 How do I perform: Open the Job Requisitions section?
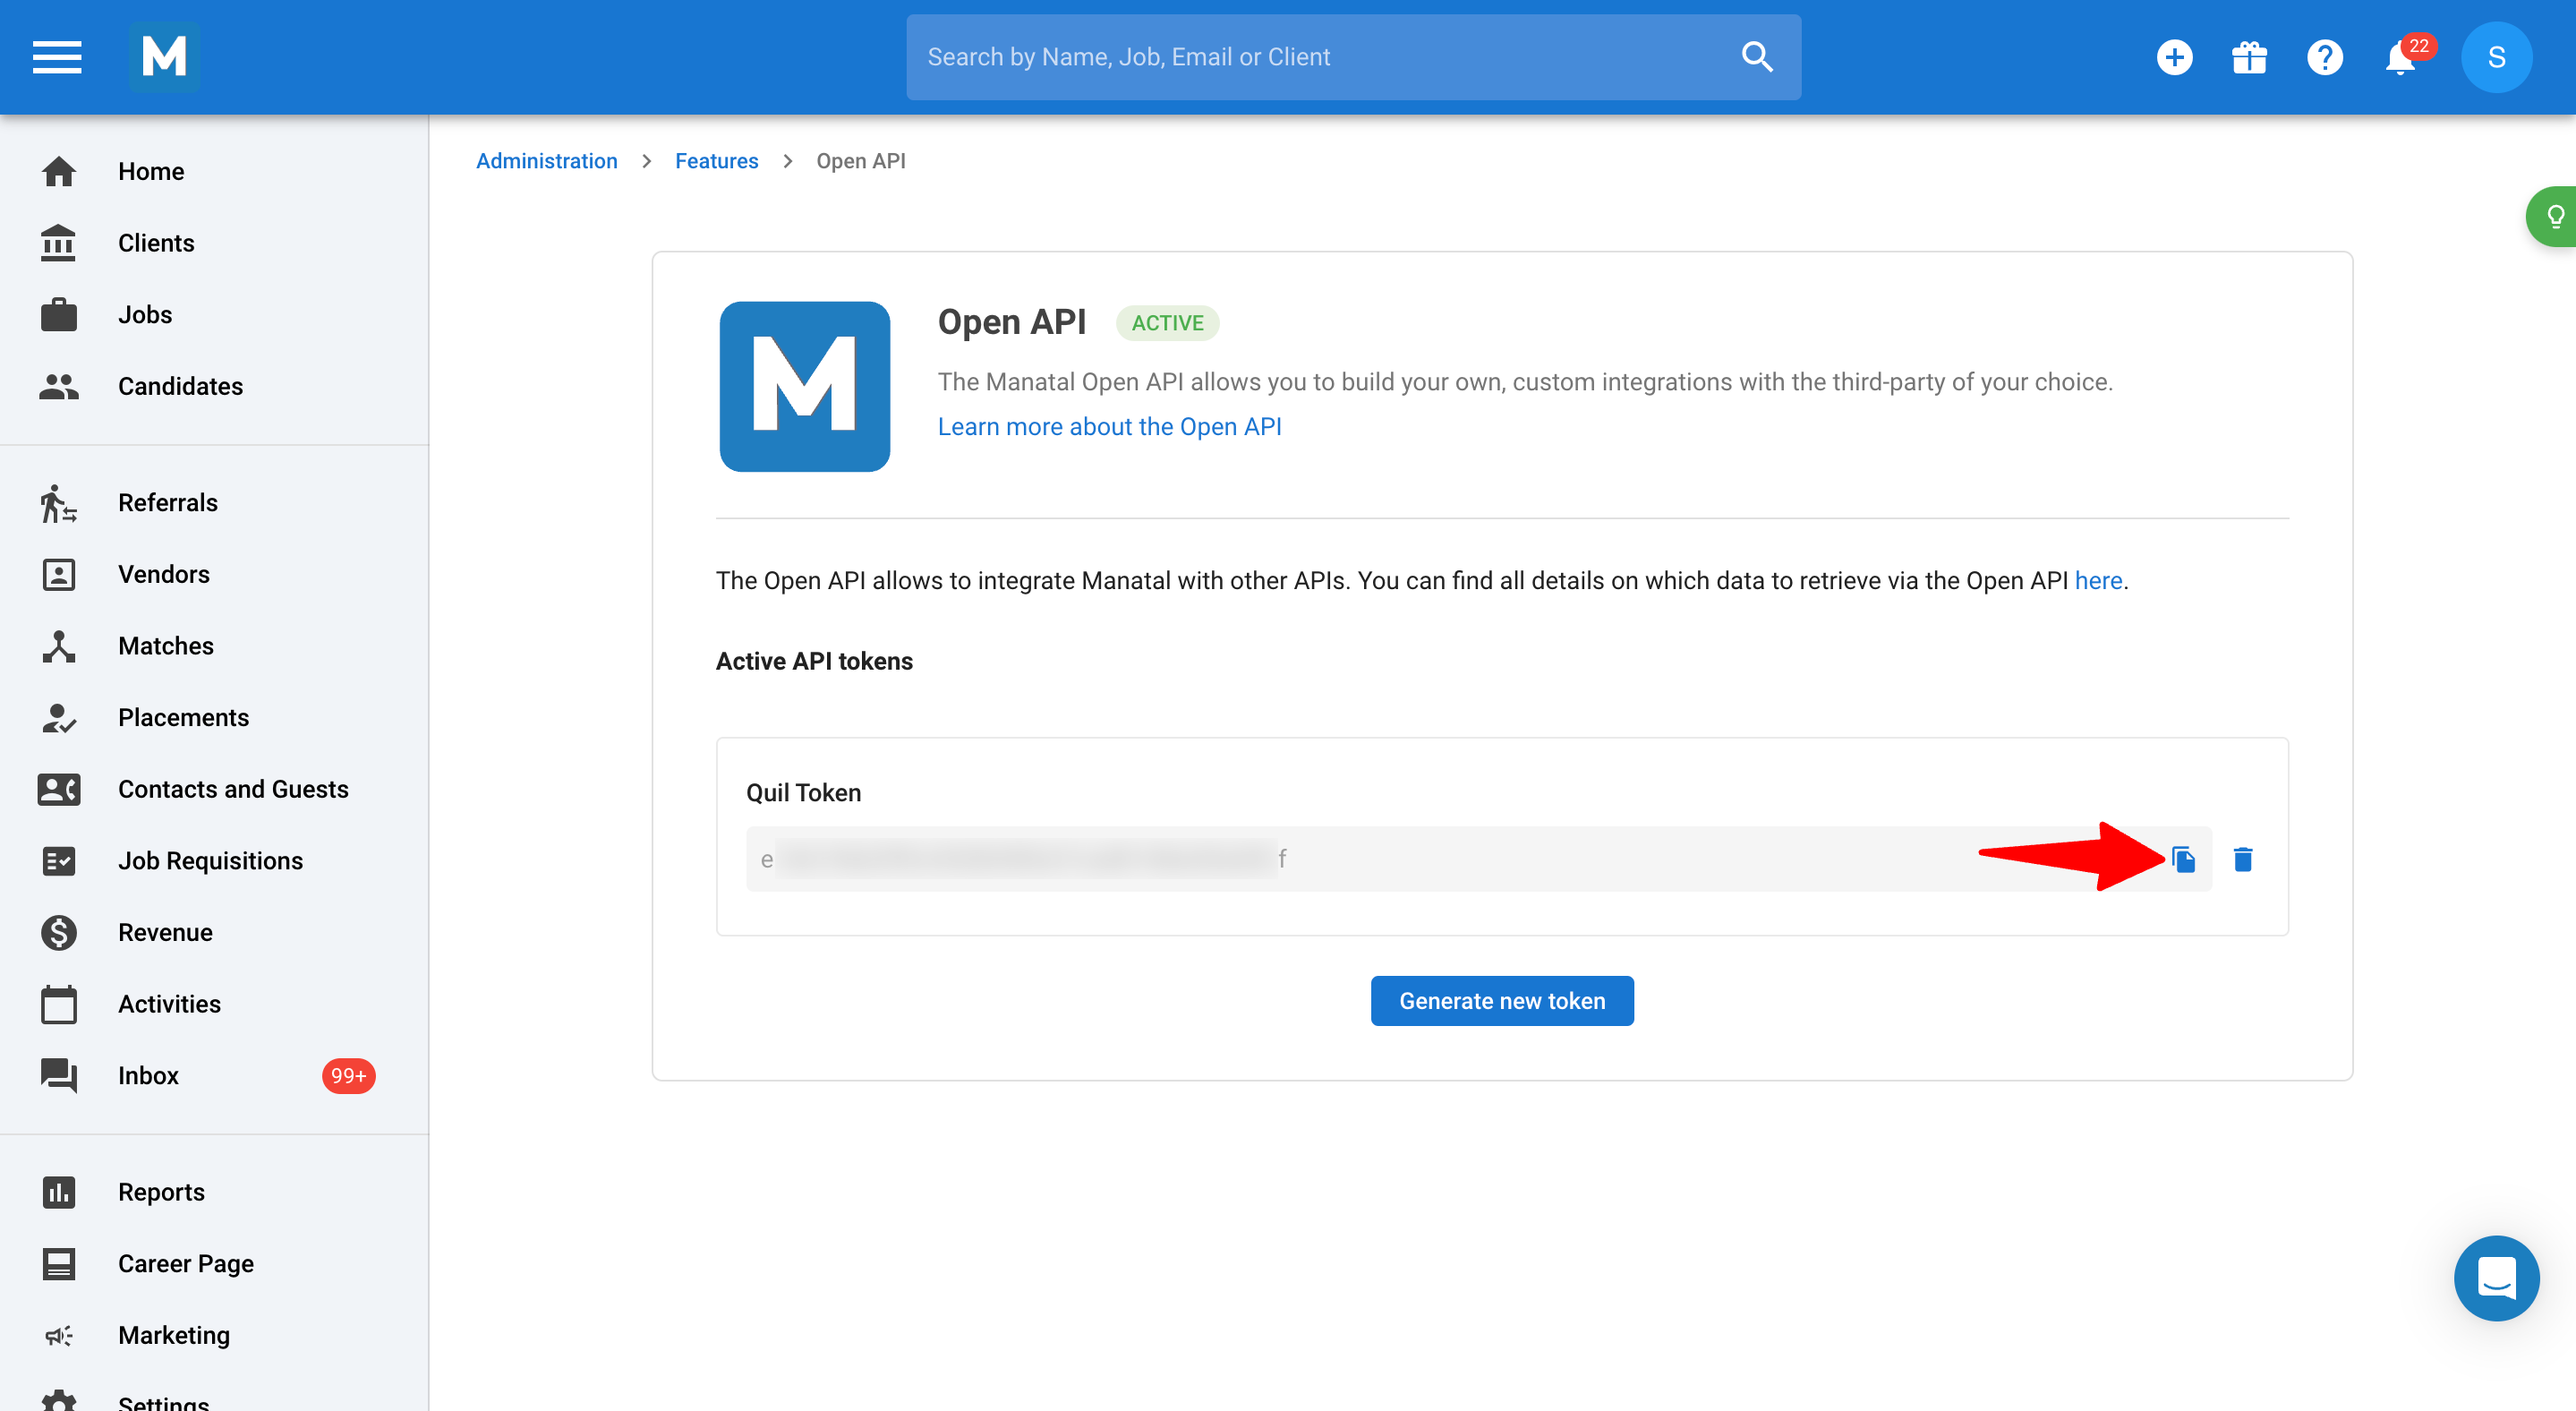point(214,861)
